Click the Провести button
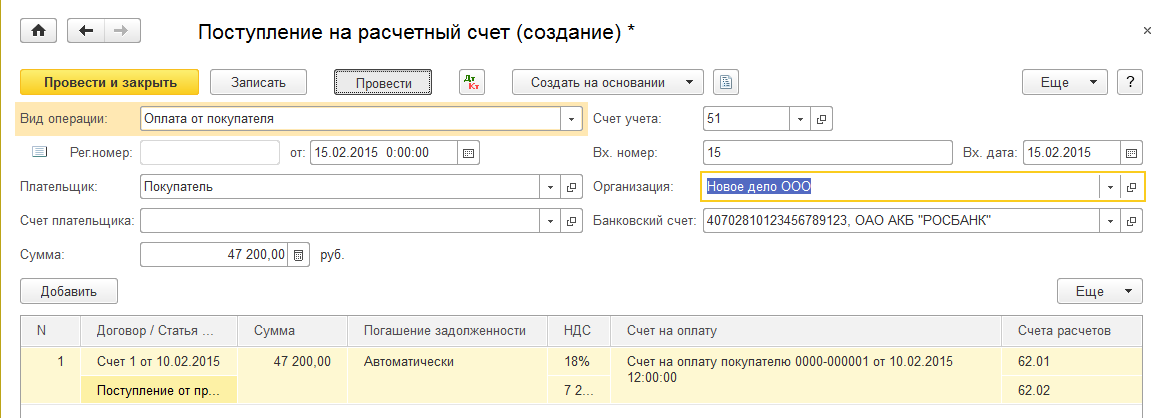 [383, 82]
